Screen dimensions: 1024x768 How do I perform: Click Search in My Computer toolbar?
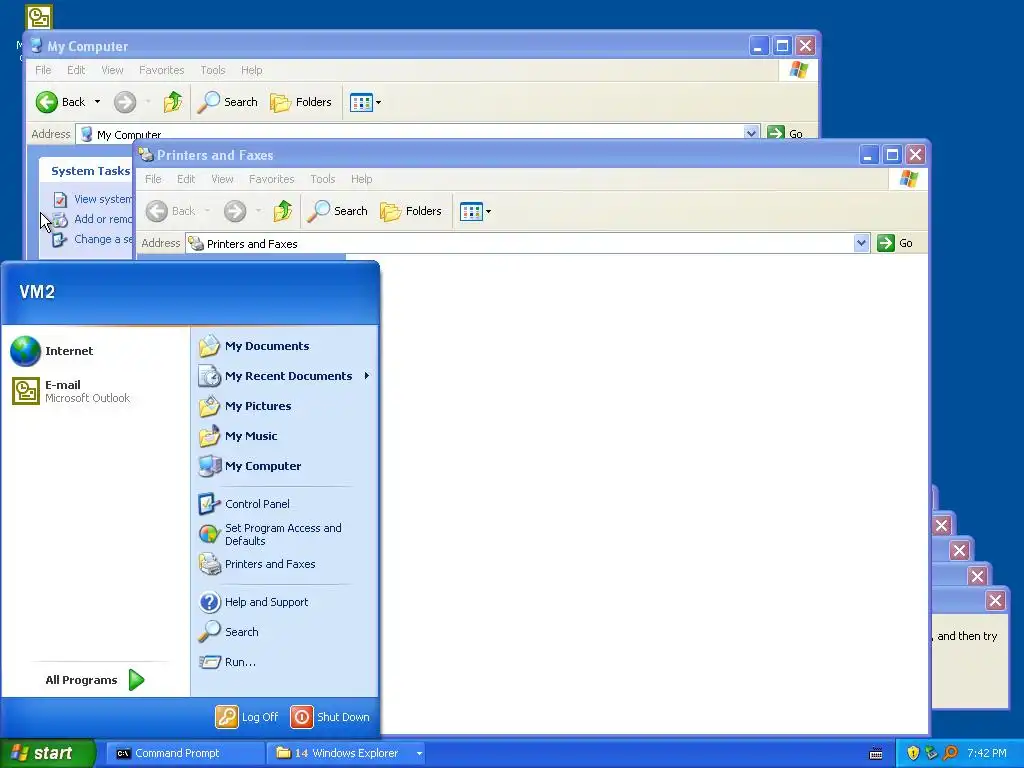(x=227, y=102)
